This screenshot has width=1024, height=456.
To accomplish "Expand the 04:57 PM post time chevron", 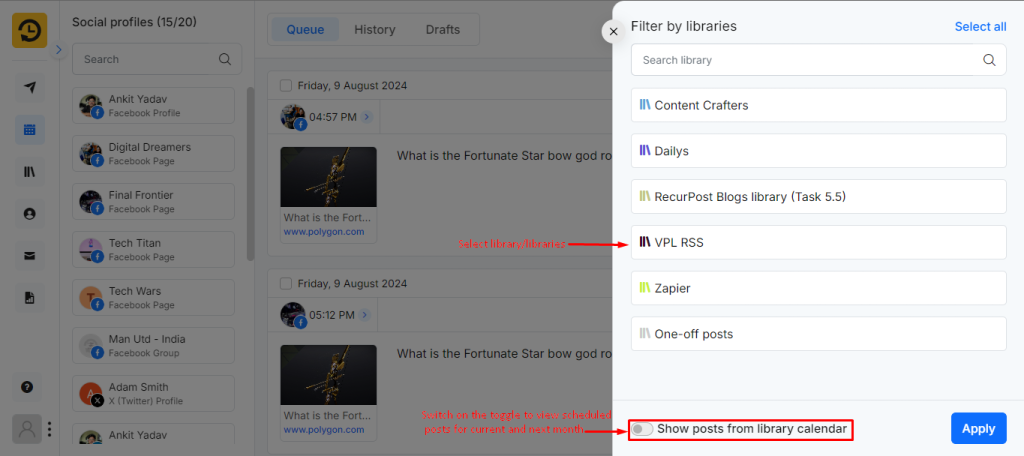I will (x=366, y=117).
